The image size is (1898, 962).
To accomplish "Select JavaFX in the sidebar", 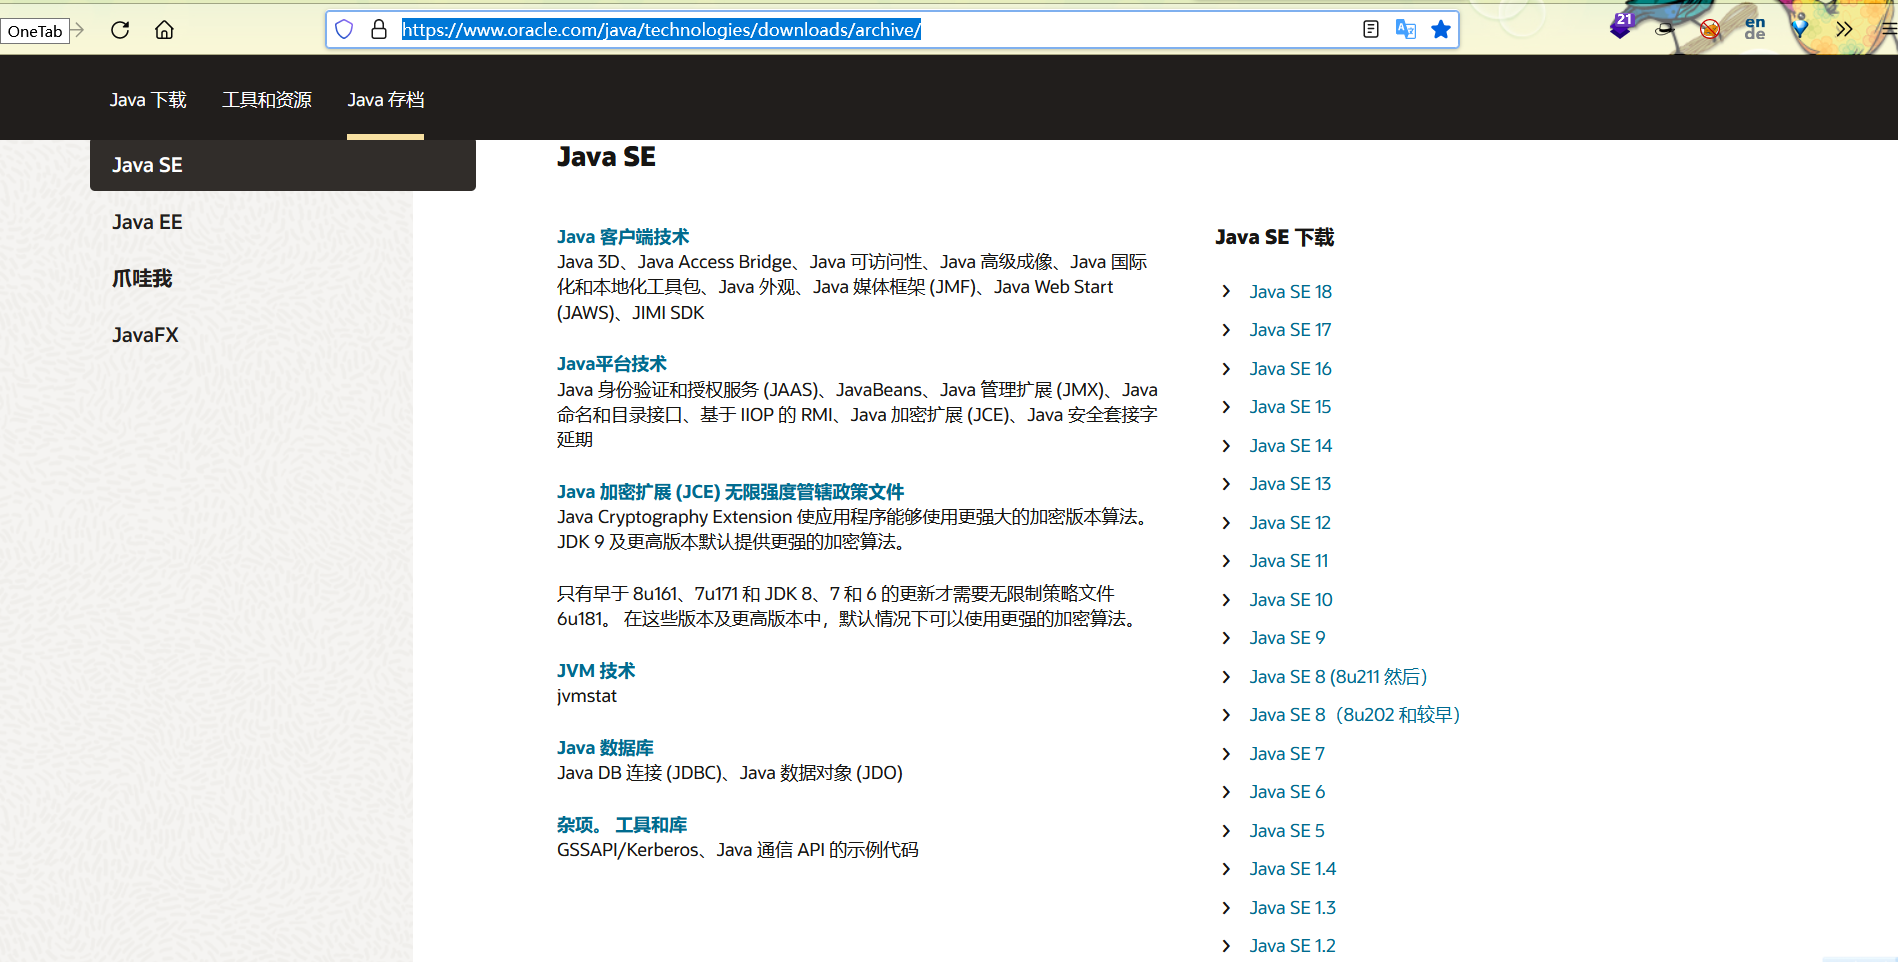I will pyautogui.click(x=145, y=335).
